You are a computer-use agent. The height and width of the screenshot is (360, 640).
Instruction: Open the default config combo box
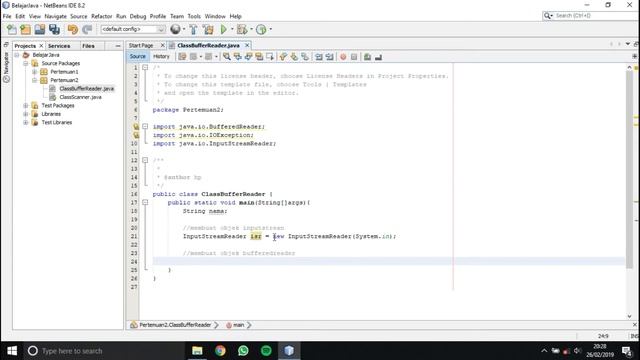coord(133,29)
